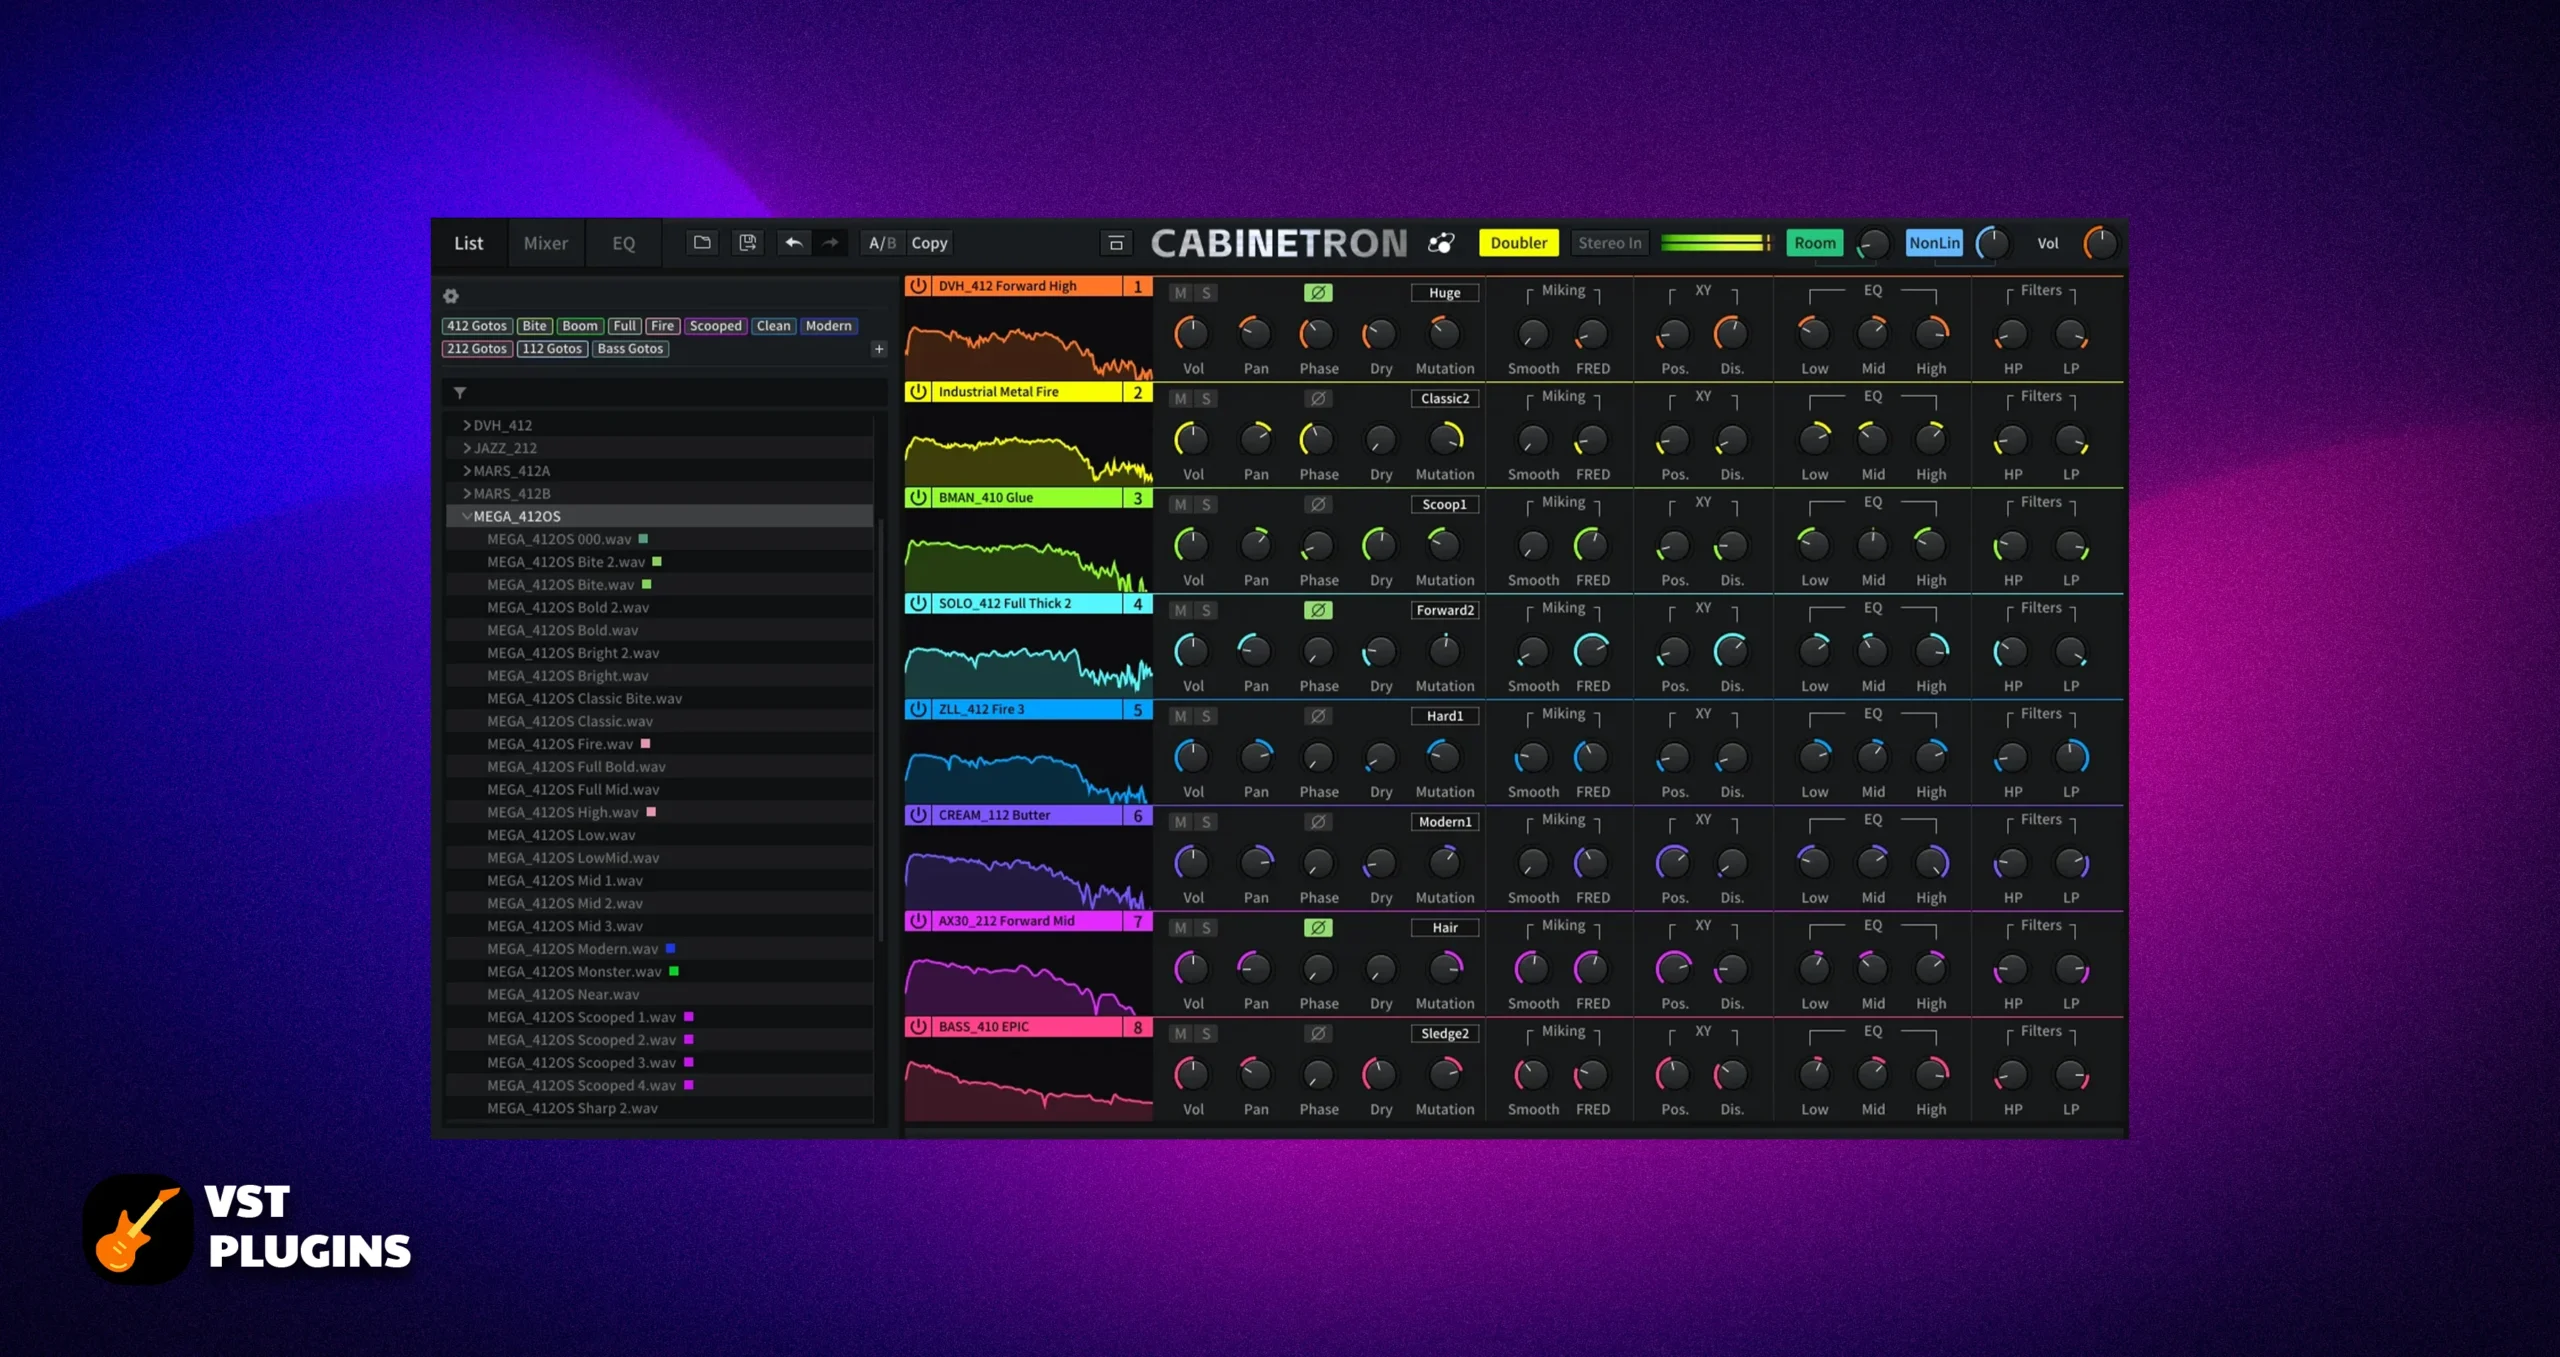Expand the MARS_412A folder

(467, 471)
